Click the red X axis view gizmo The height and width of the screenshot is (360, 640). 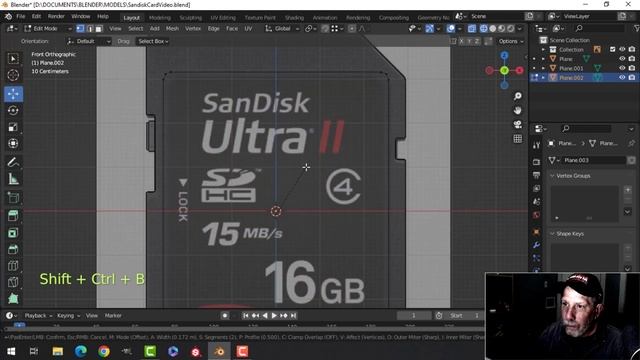(519, 70)
